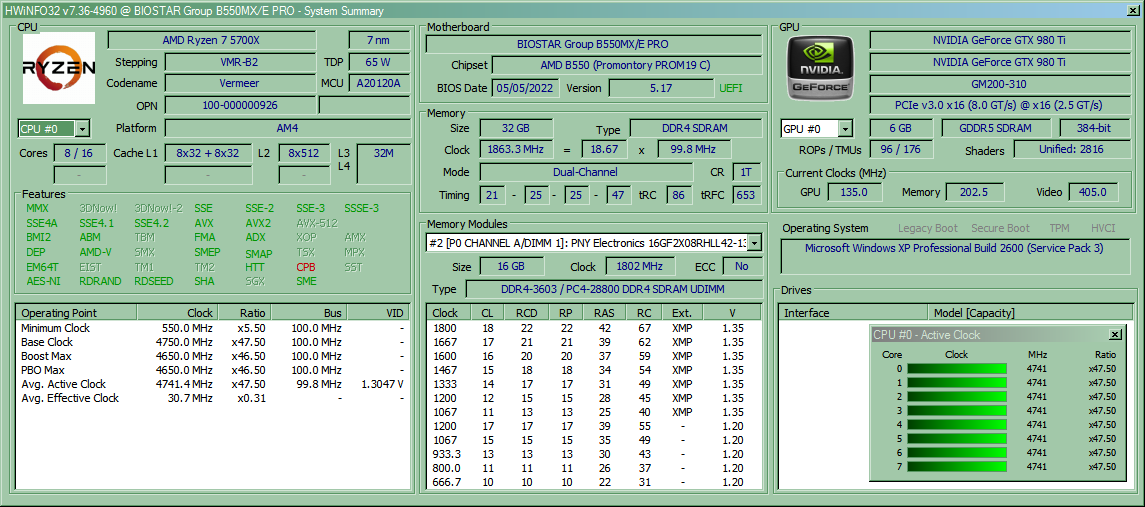Click the Windows XP Professional OS field

coord(954,256)
